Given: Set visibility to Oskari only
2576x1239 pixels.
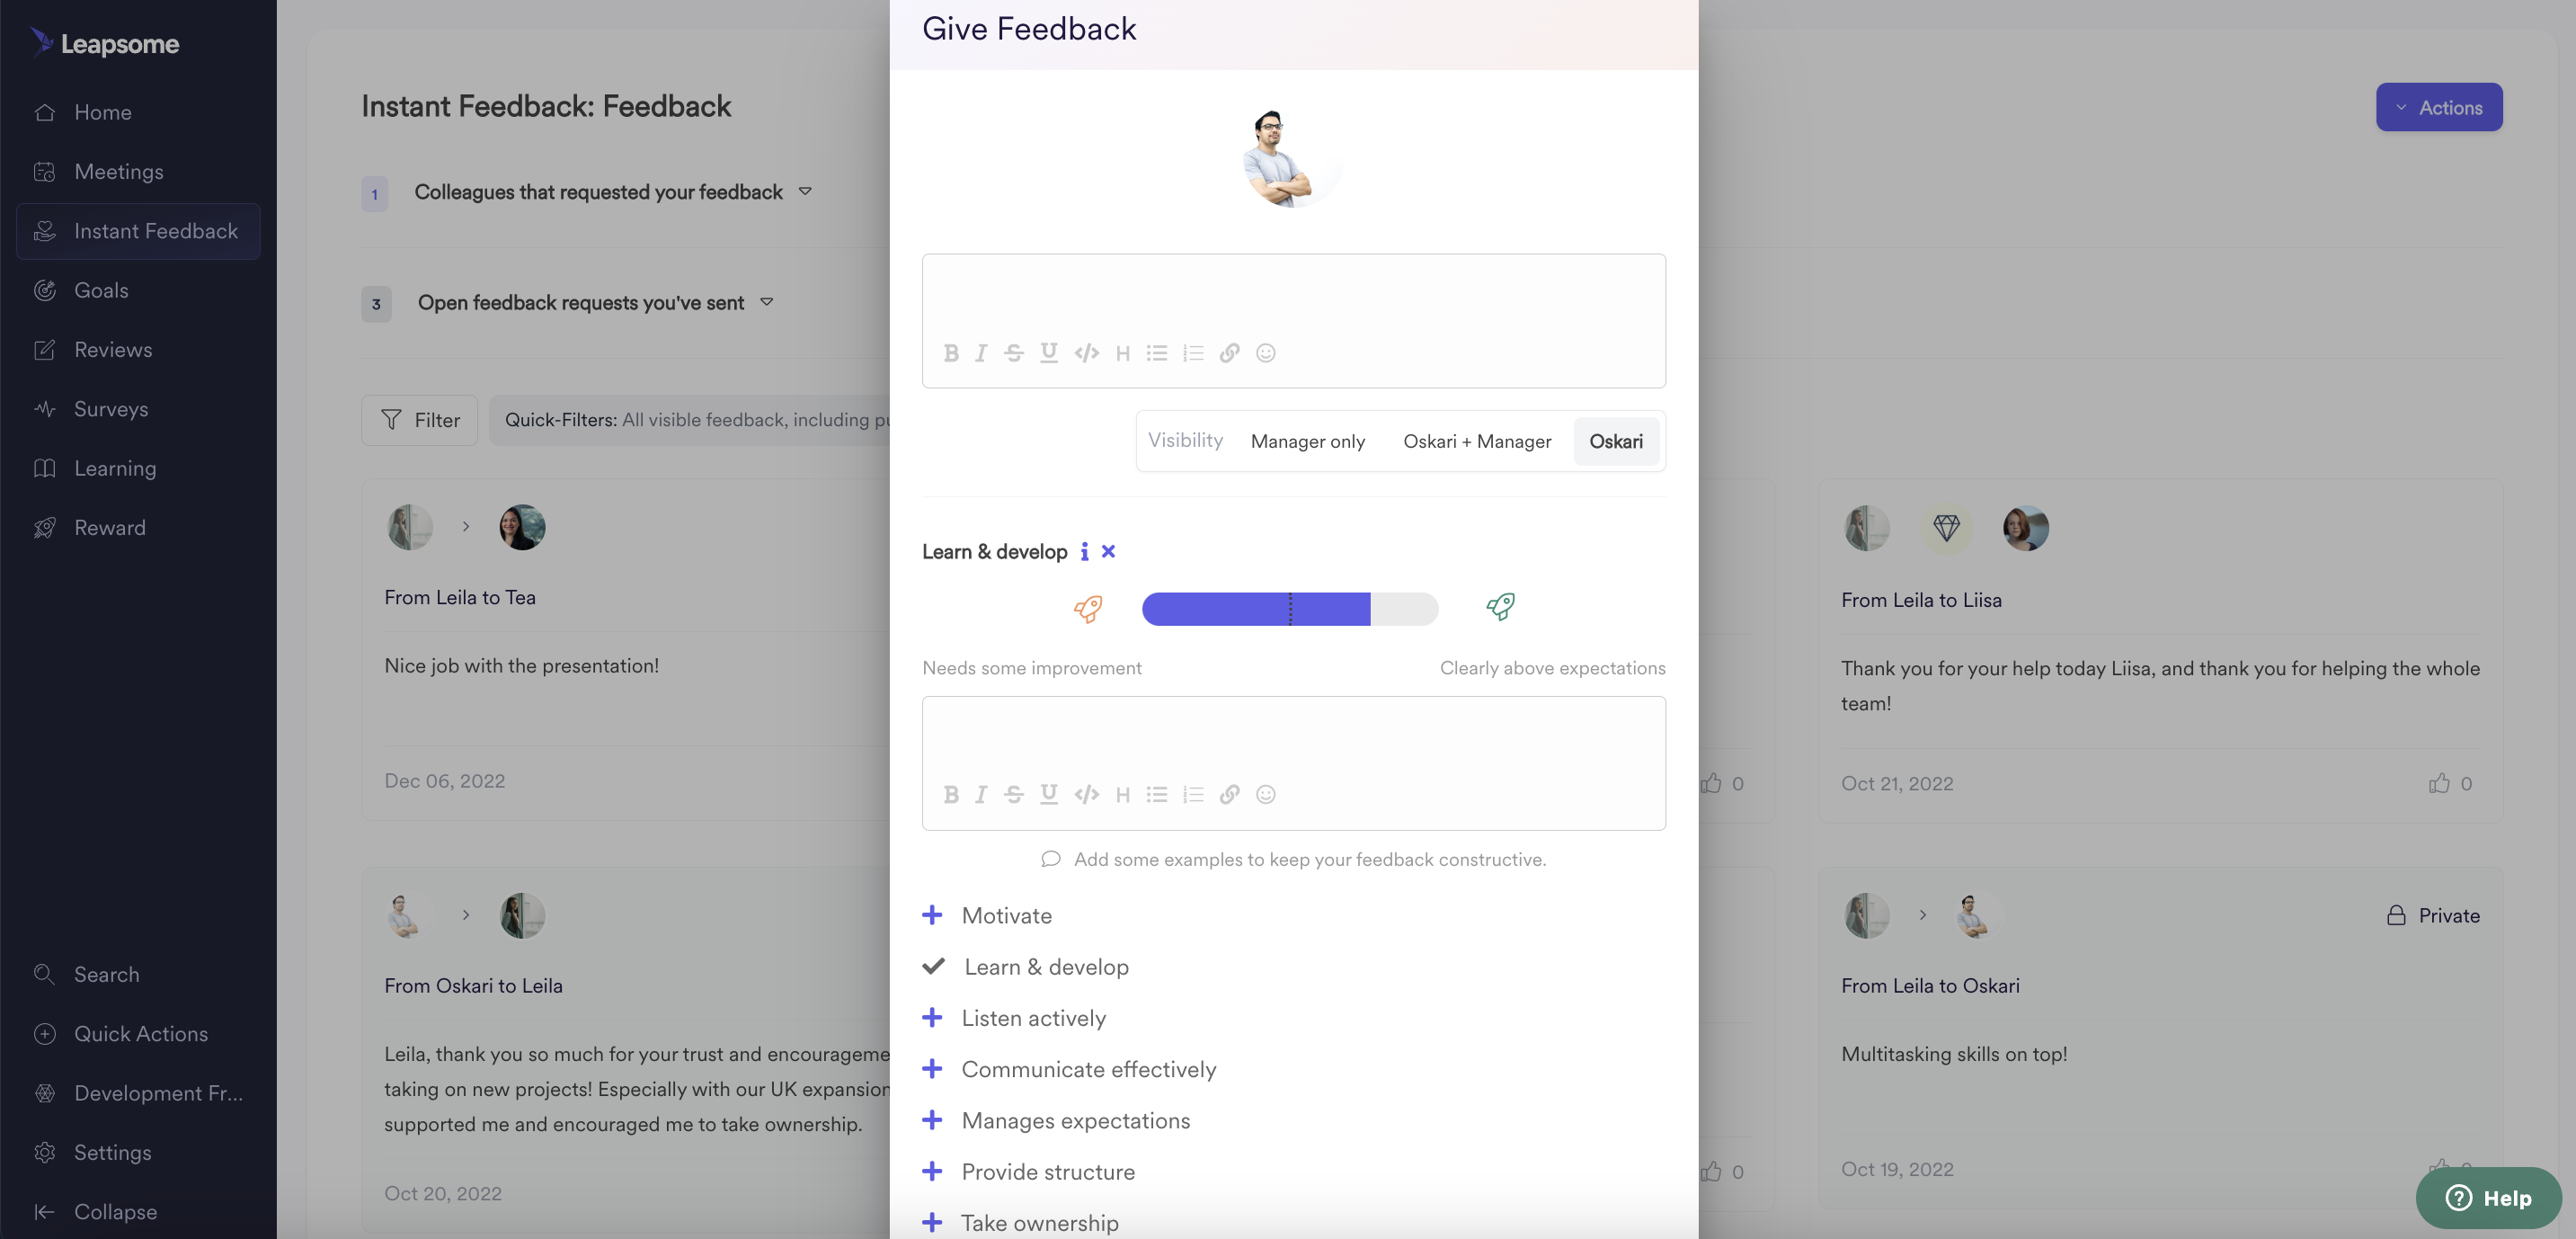Looking at the screenshot, I should click(1616, 442).
